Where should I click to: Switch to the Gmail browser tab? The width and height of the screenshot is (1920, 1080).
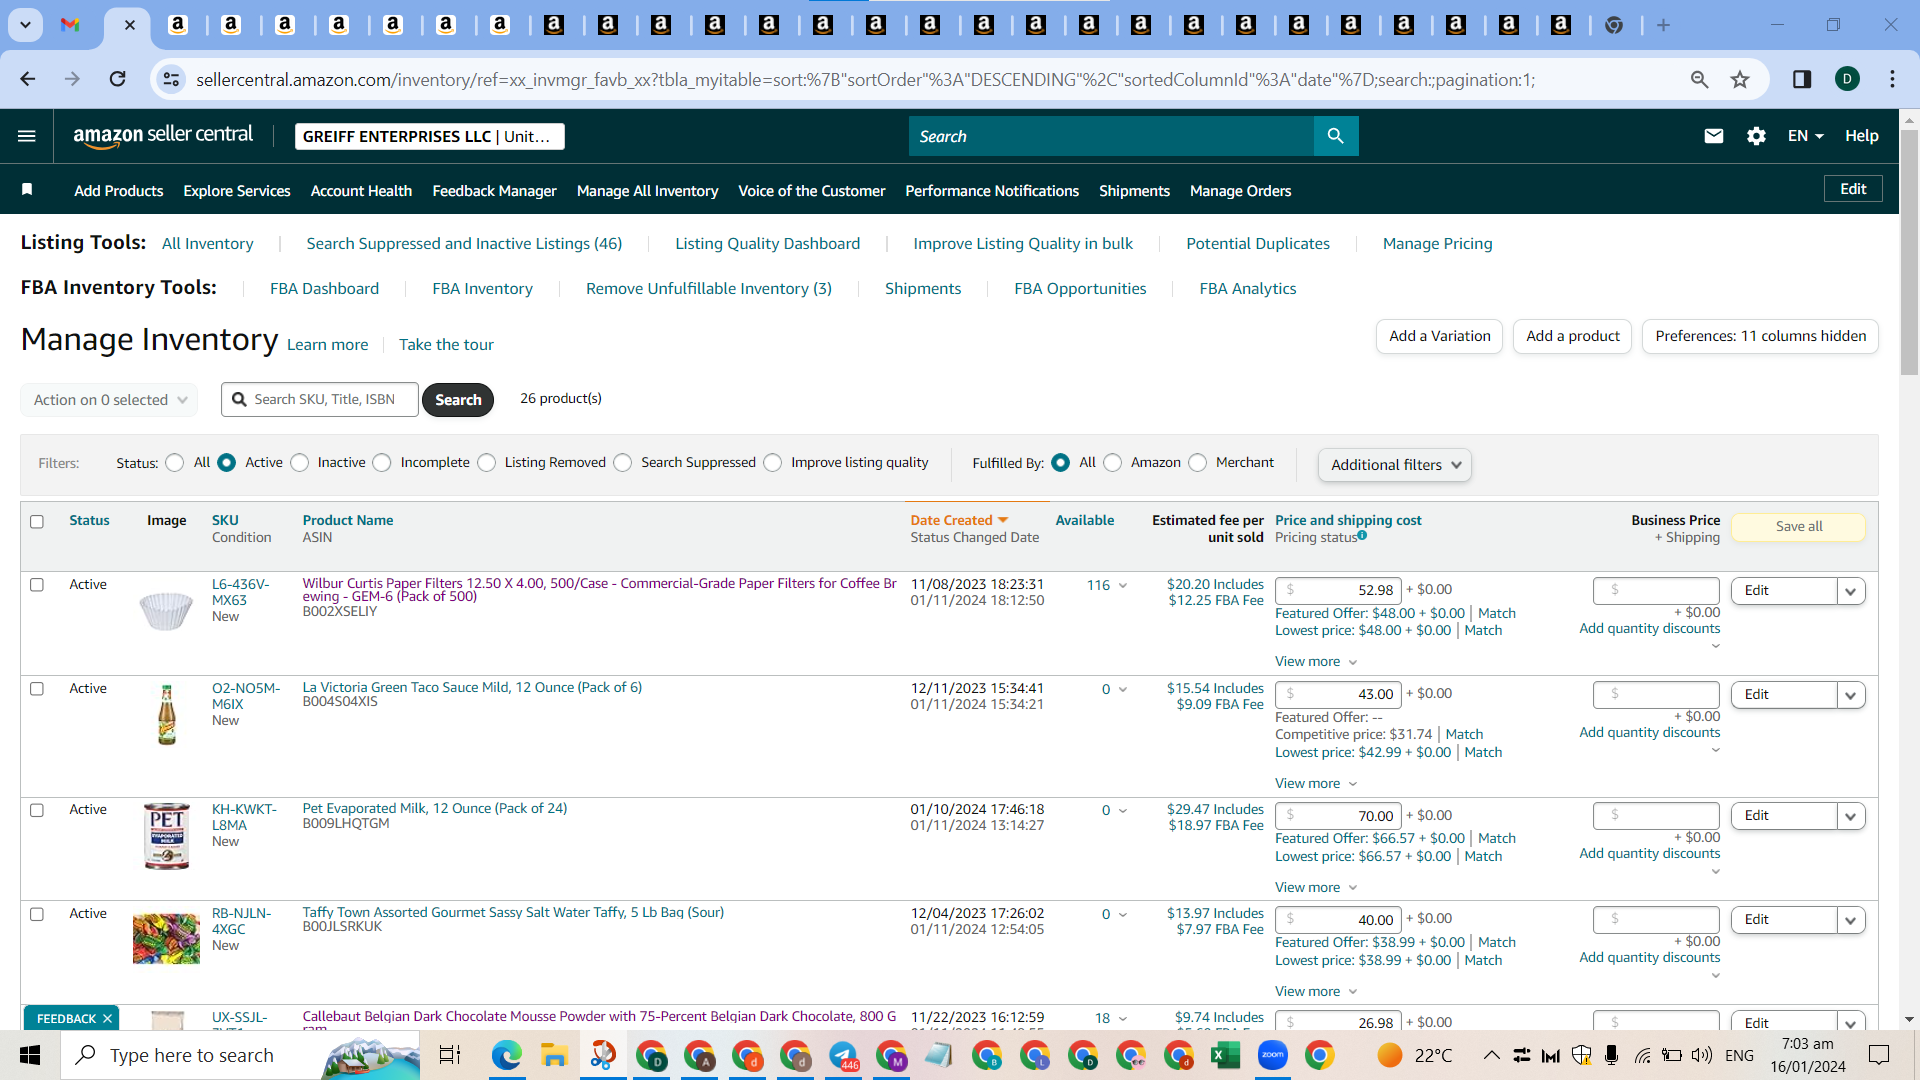pos(70,25)
